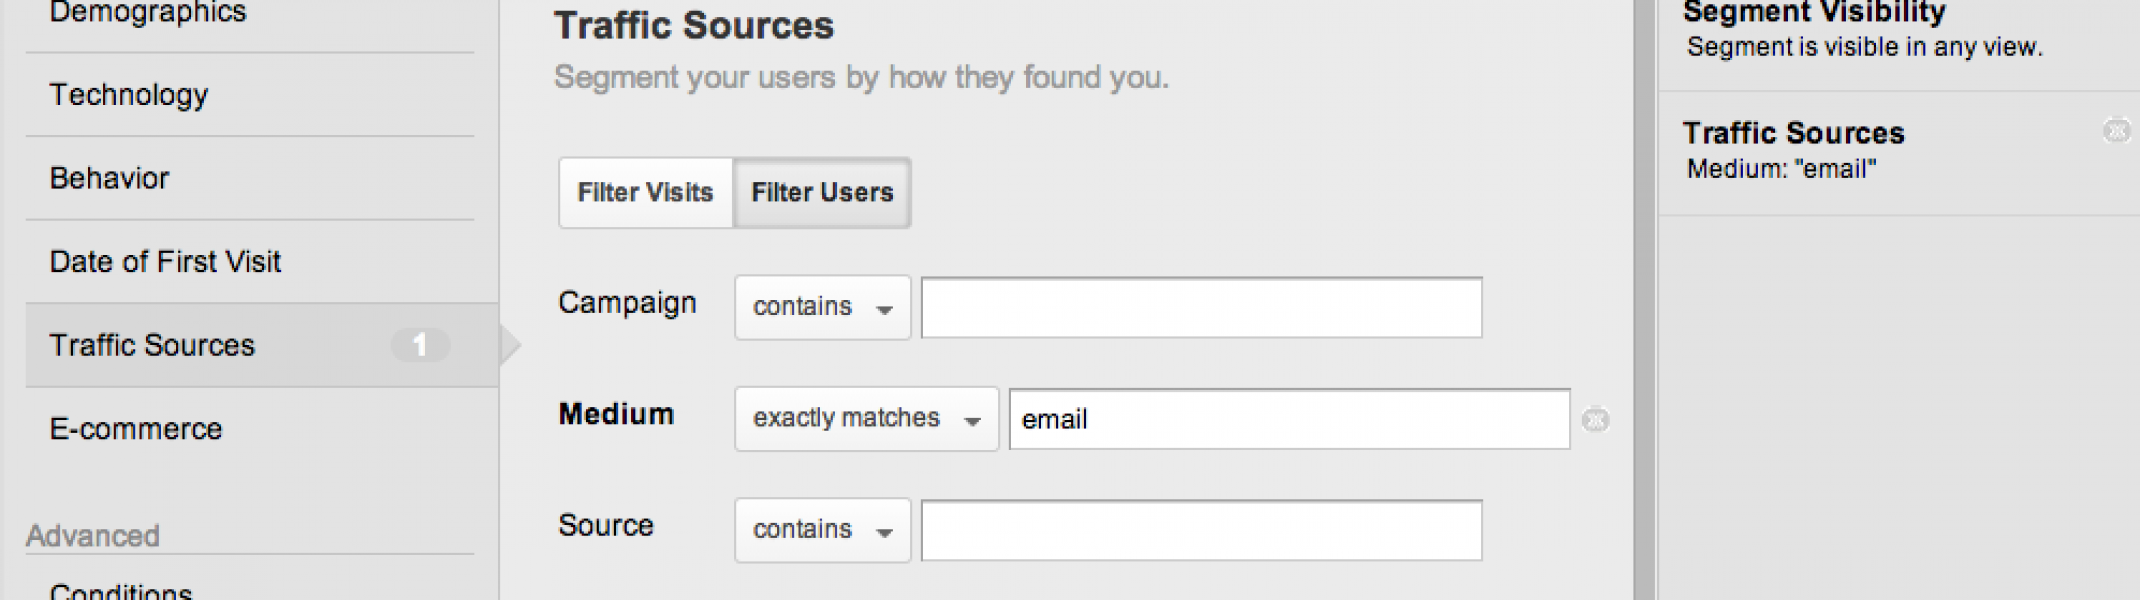Screen dimensions: 2140x600
Task: Open the Medium exactly matches dropdown
Action: pos(866,419)
